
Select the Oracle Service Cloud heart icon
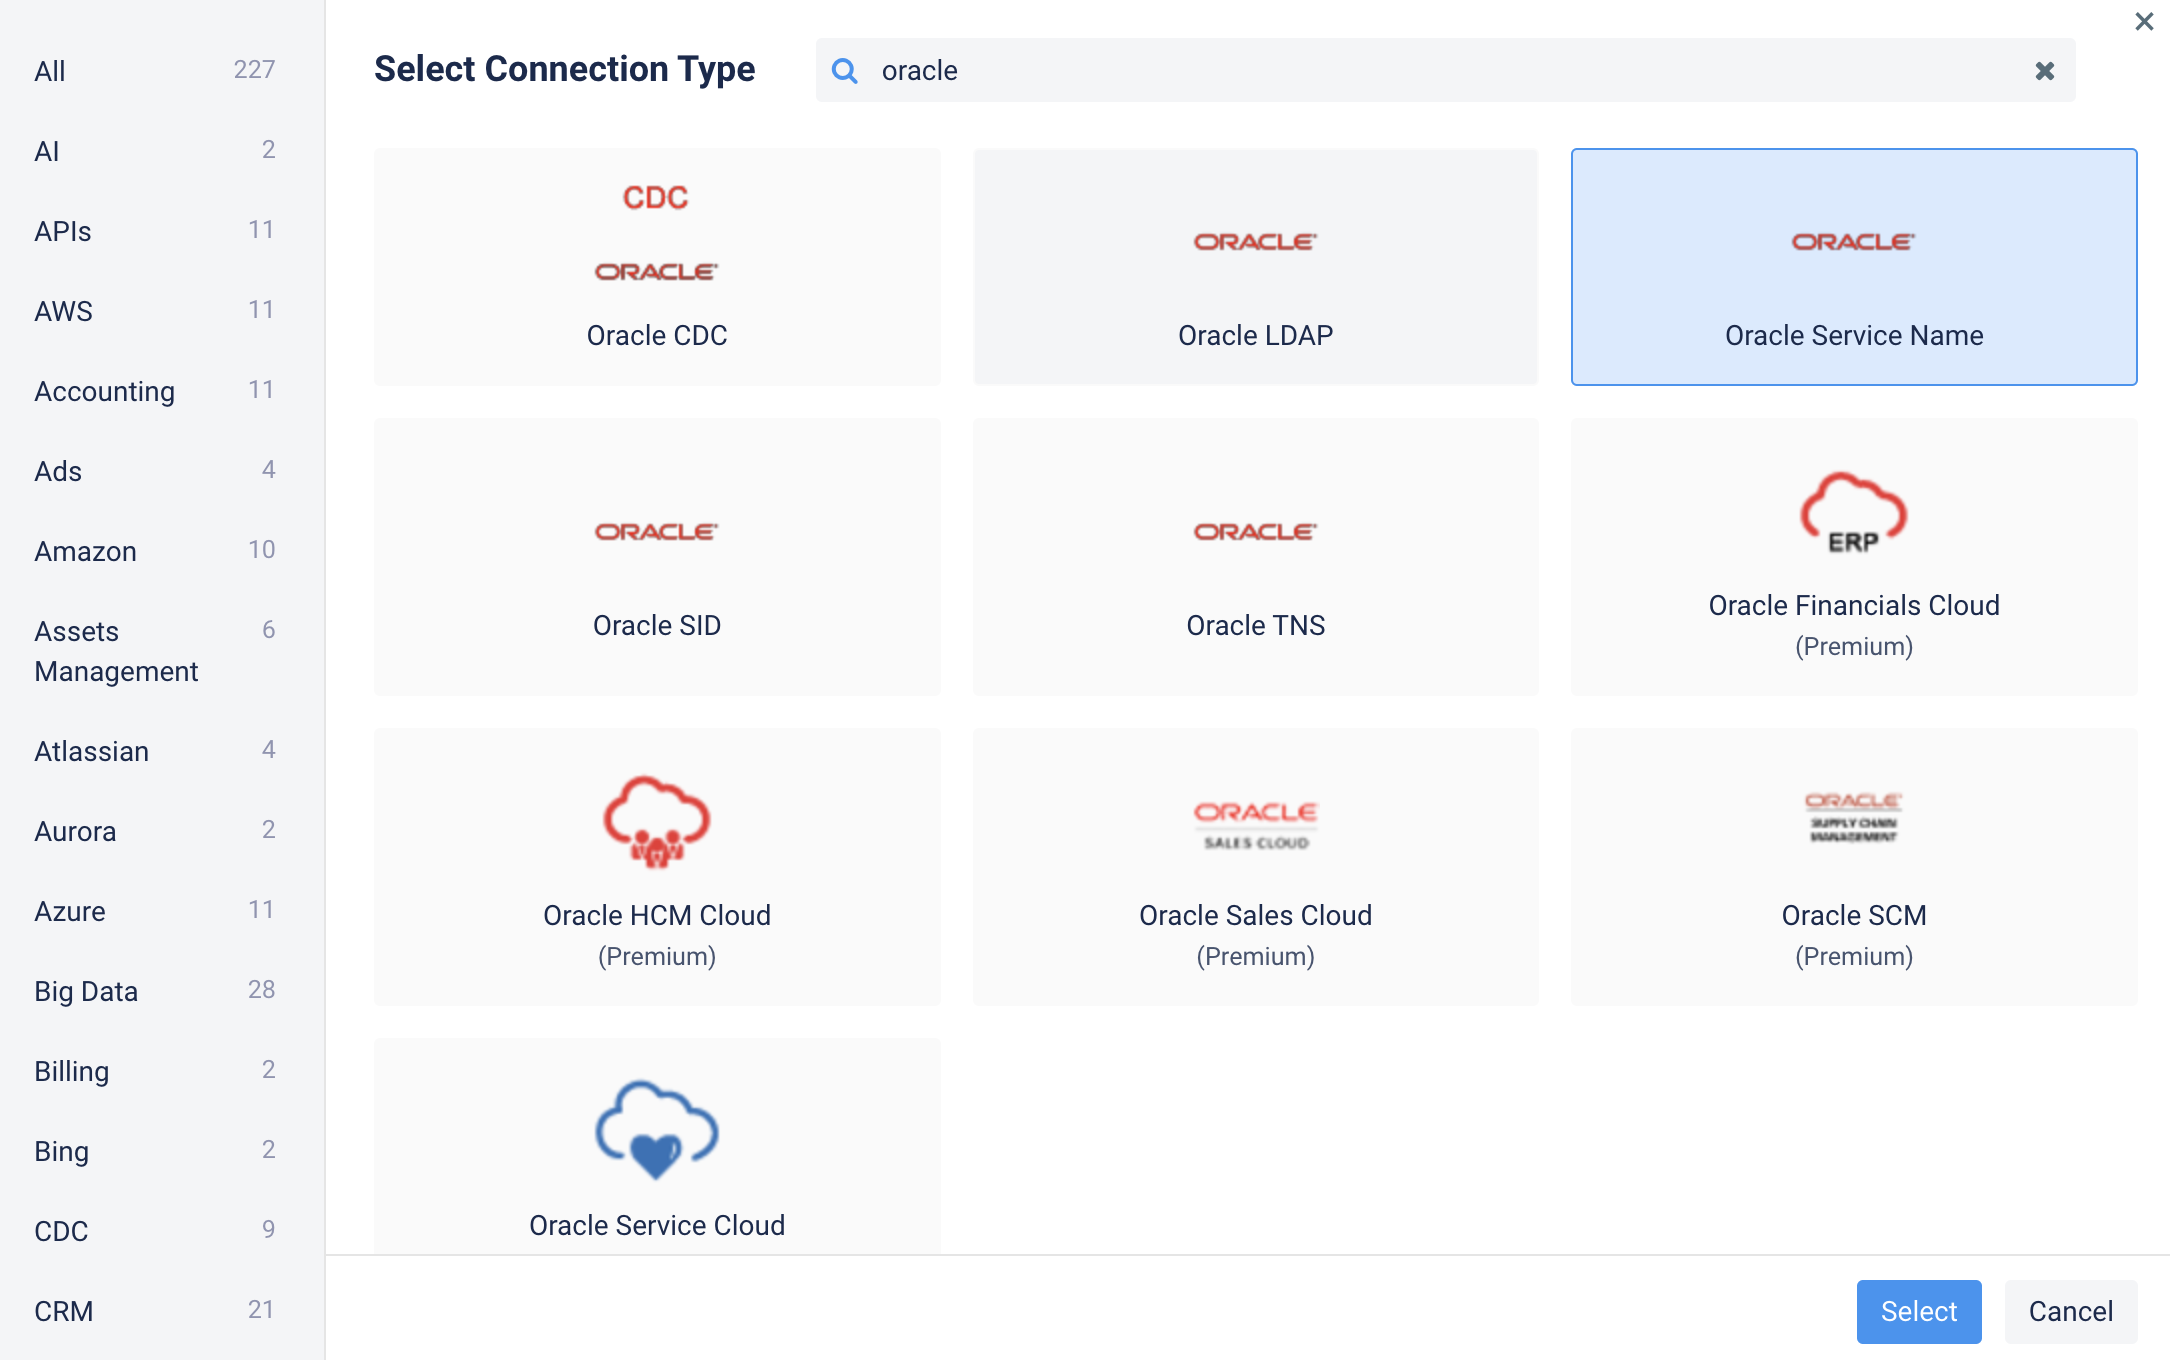pos(656,1130)
